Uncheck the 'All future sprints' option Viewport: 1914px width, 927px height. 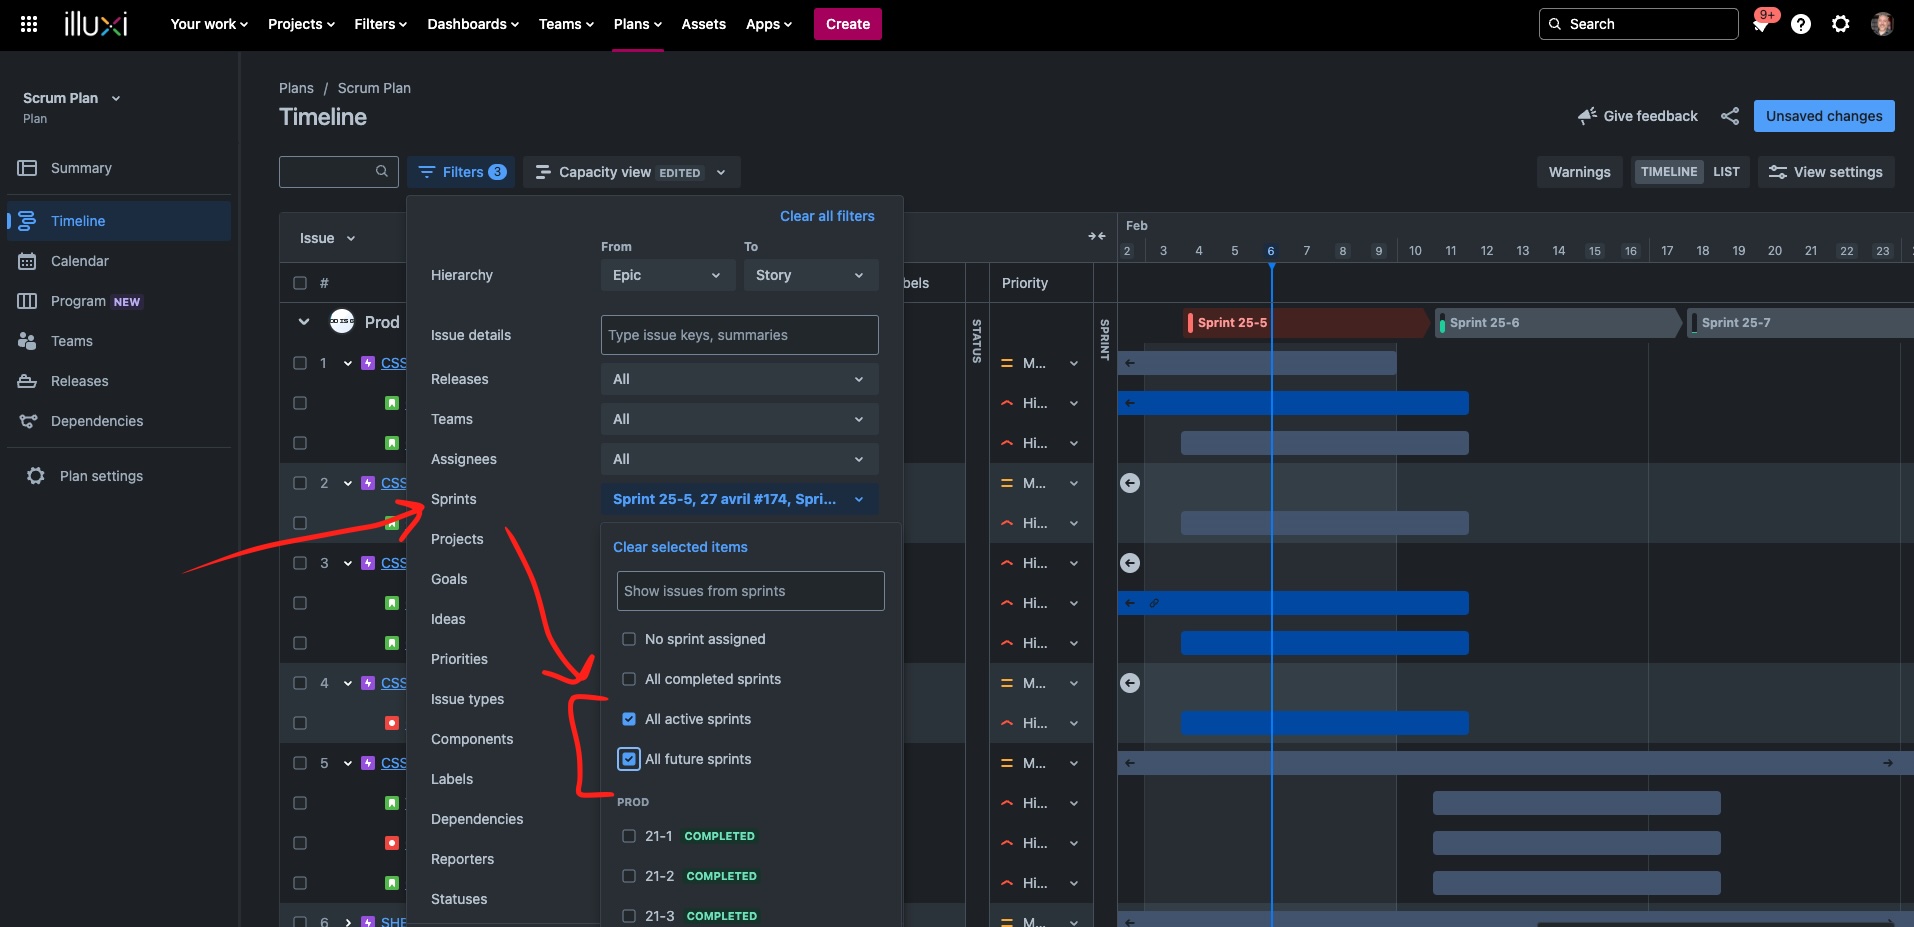click(x=629, y=759)
